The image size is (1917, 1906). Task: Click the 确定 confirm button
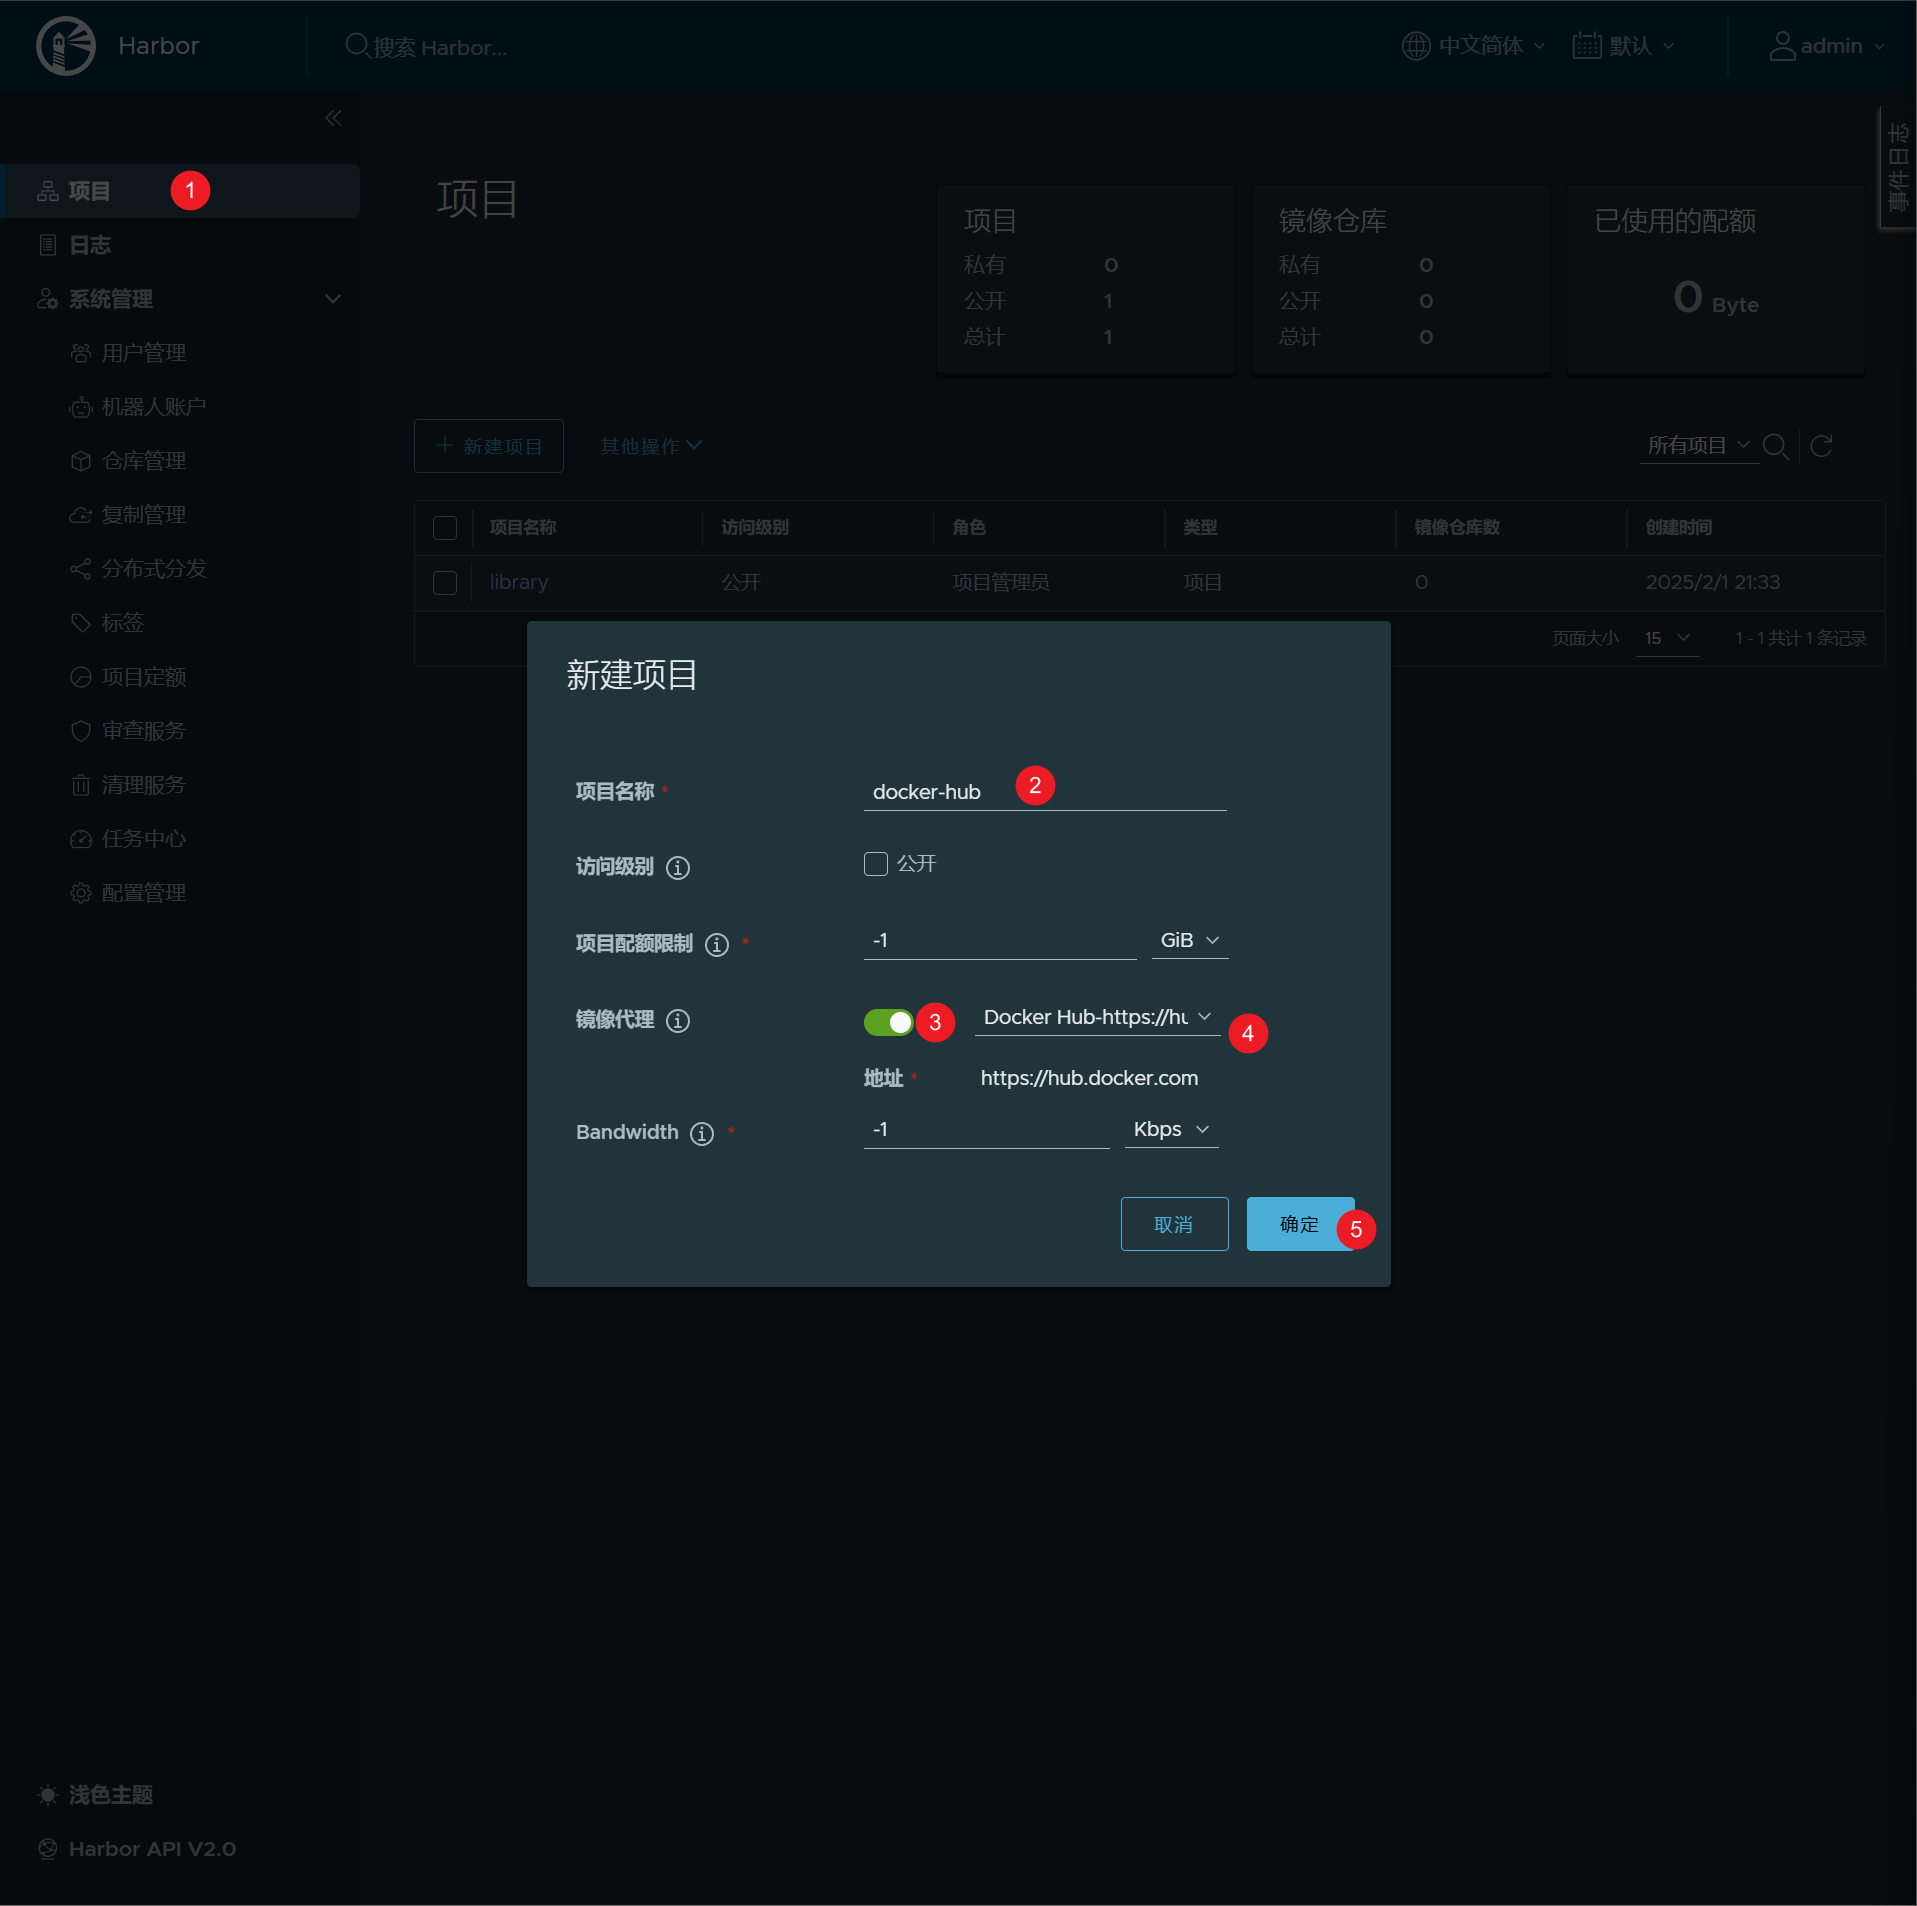point(1300,1224)
